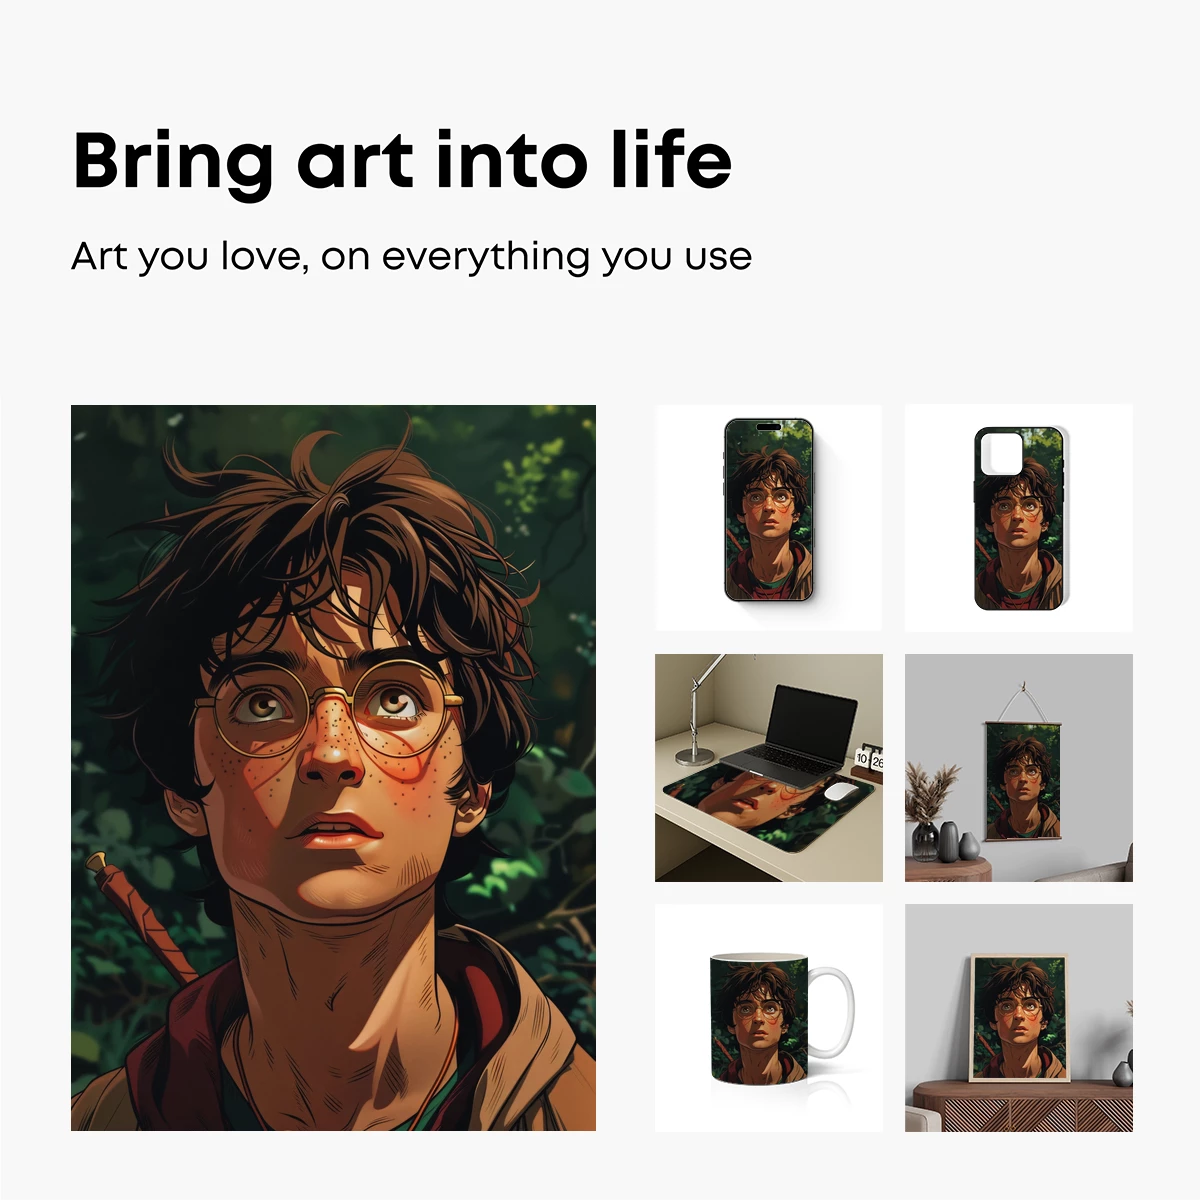Click the phone's dynamic island notch
Image resolution: width=1200 pixels, height=1200 pixels.
[768, 426]
